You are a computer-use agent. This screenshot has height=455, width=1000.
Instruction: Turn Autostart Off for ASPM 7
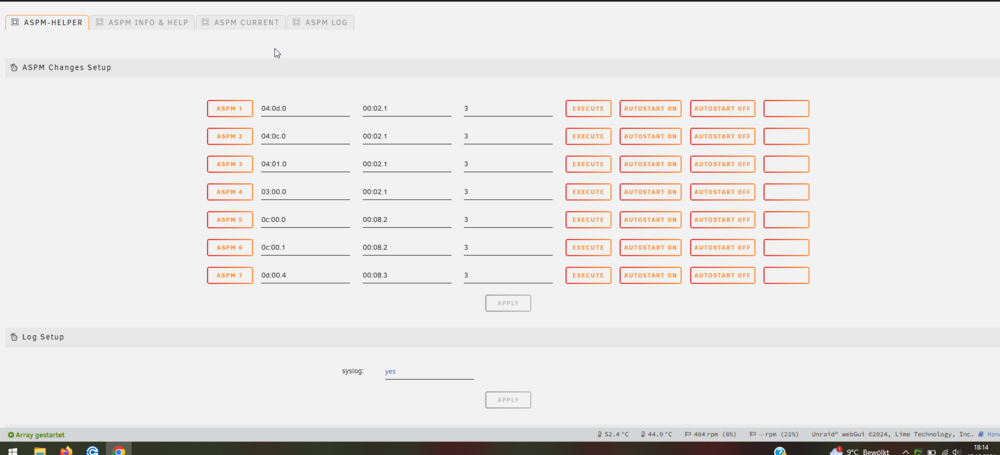pyautogui.click(x=723, y=276)
